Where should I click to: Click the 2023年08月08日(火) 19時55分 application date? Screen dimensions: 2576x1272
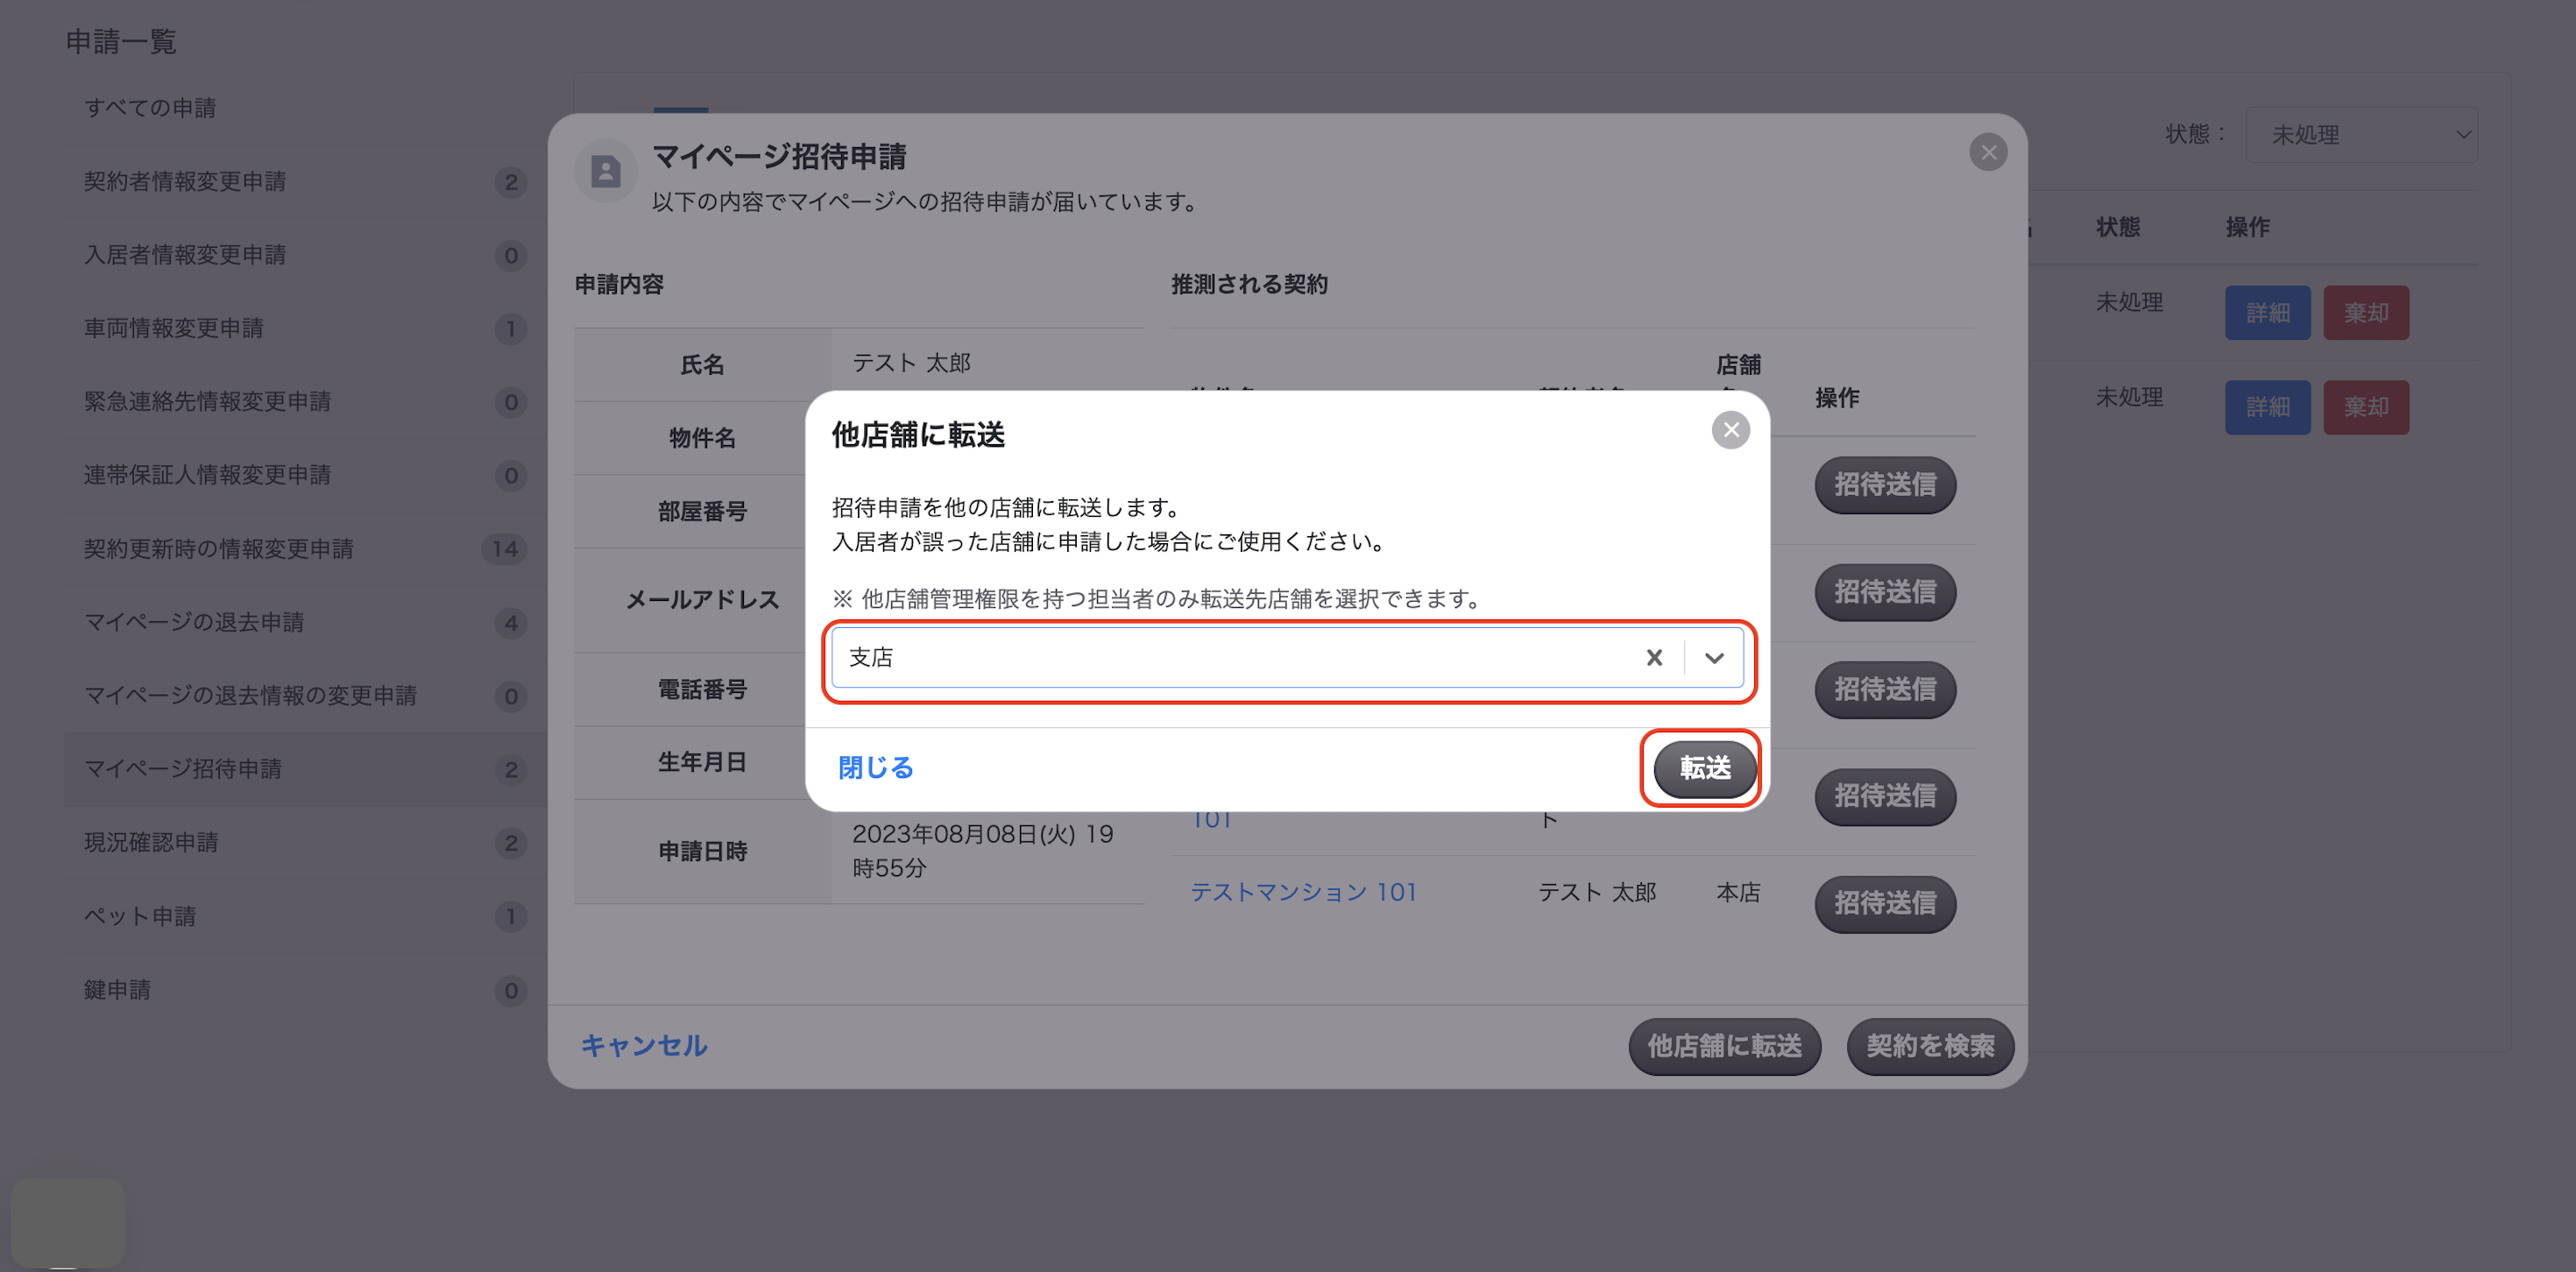point(983,851)
